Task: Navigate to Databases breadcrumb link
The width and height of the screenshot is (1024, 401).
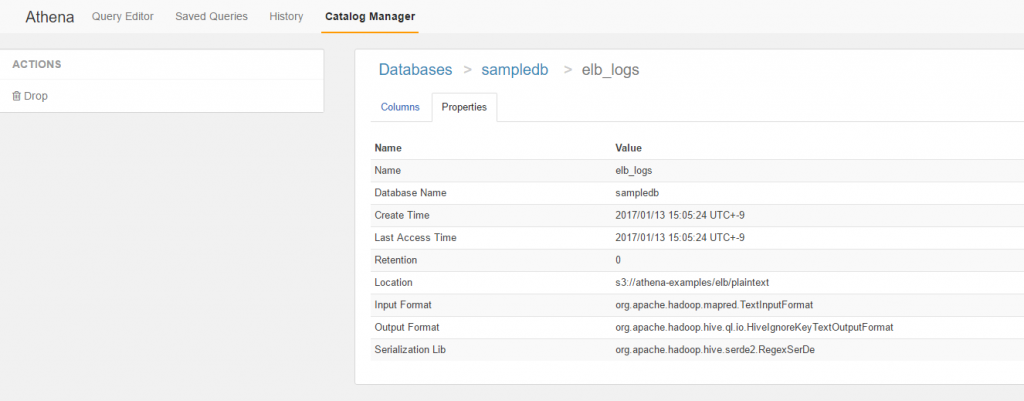Action: point(415,70)
